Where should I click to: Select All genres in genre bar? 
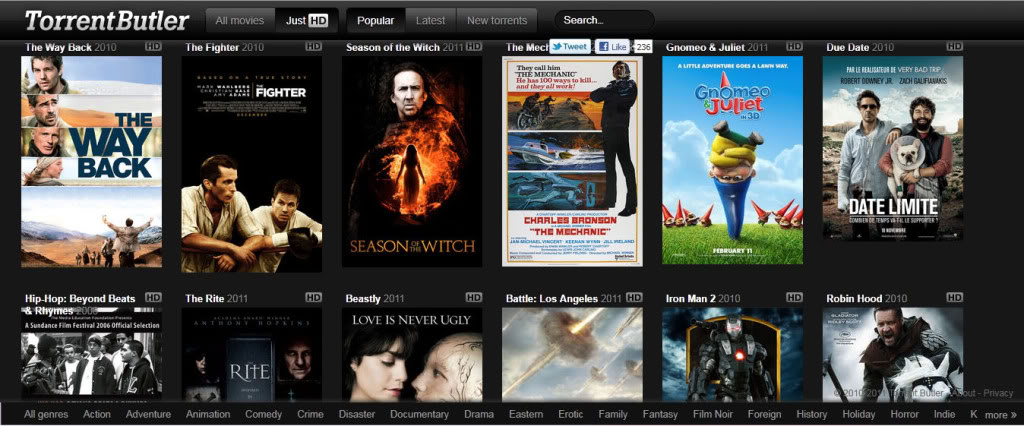click(x=47, y=414)
